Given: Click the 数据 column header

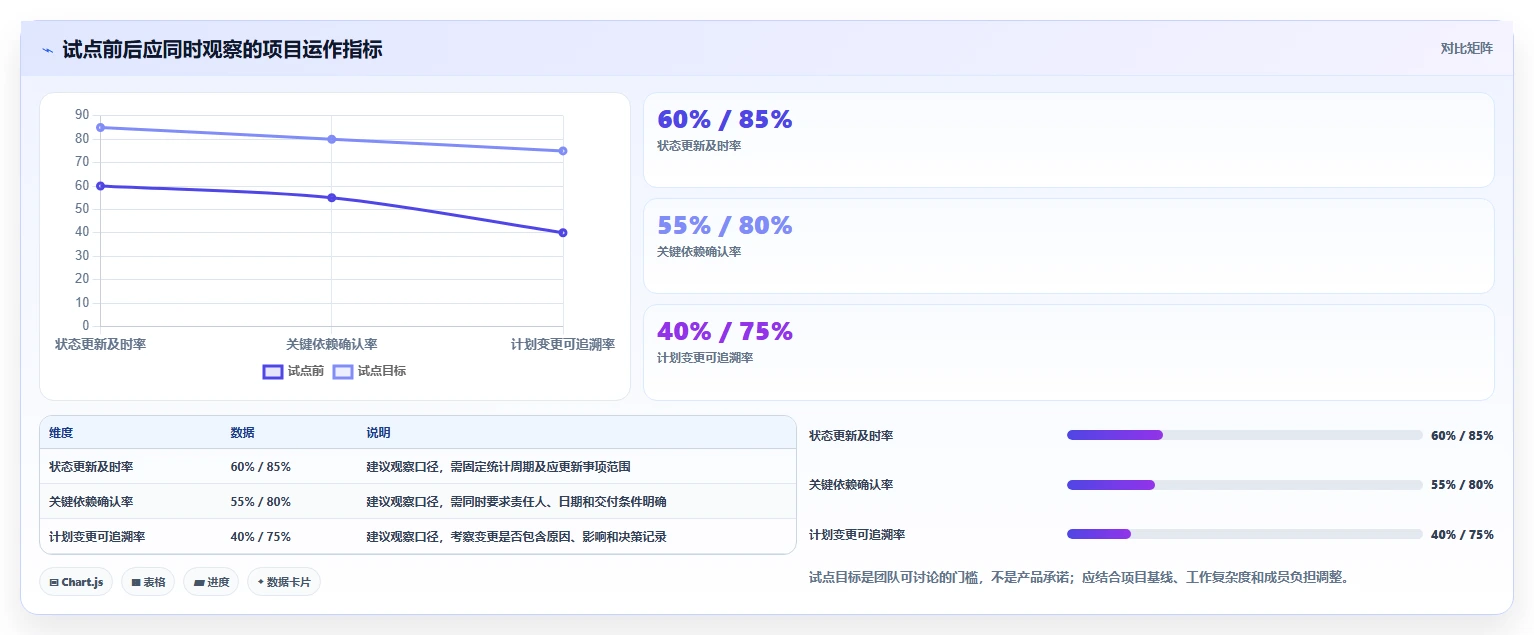Looking at the screenshot, I should click(242, 433).
